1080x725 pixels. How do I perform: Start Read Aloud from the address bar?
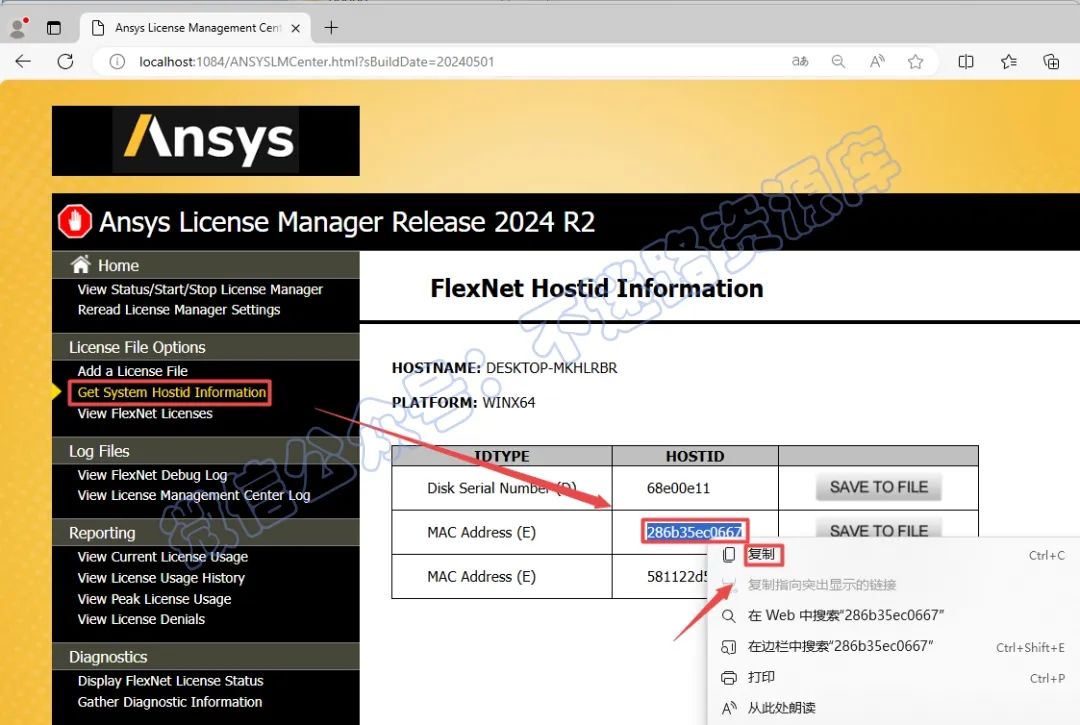tap(877, 61)
